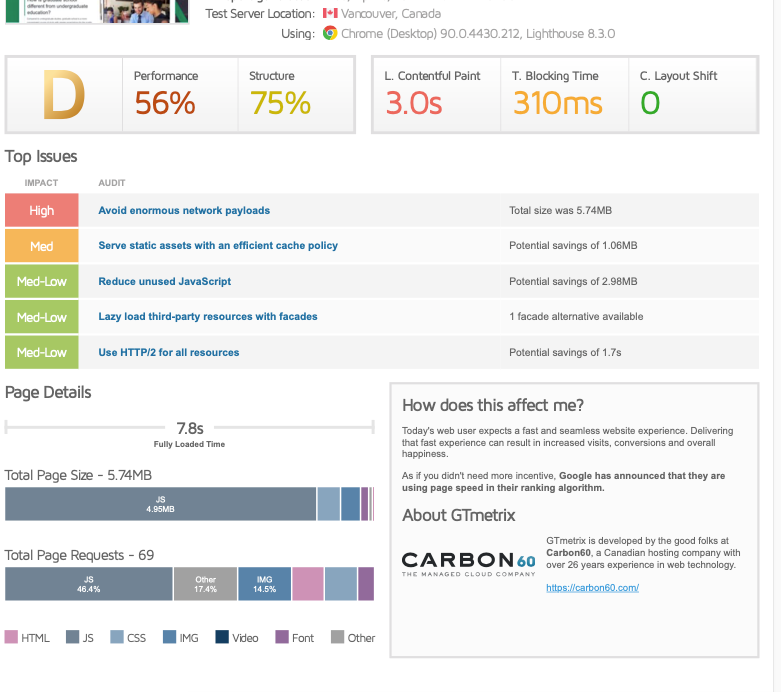The width and height of the screenshot is (781, 692).
Task: Click the 'Page Details' heading
Action: point(48,393)
